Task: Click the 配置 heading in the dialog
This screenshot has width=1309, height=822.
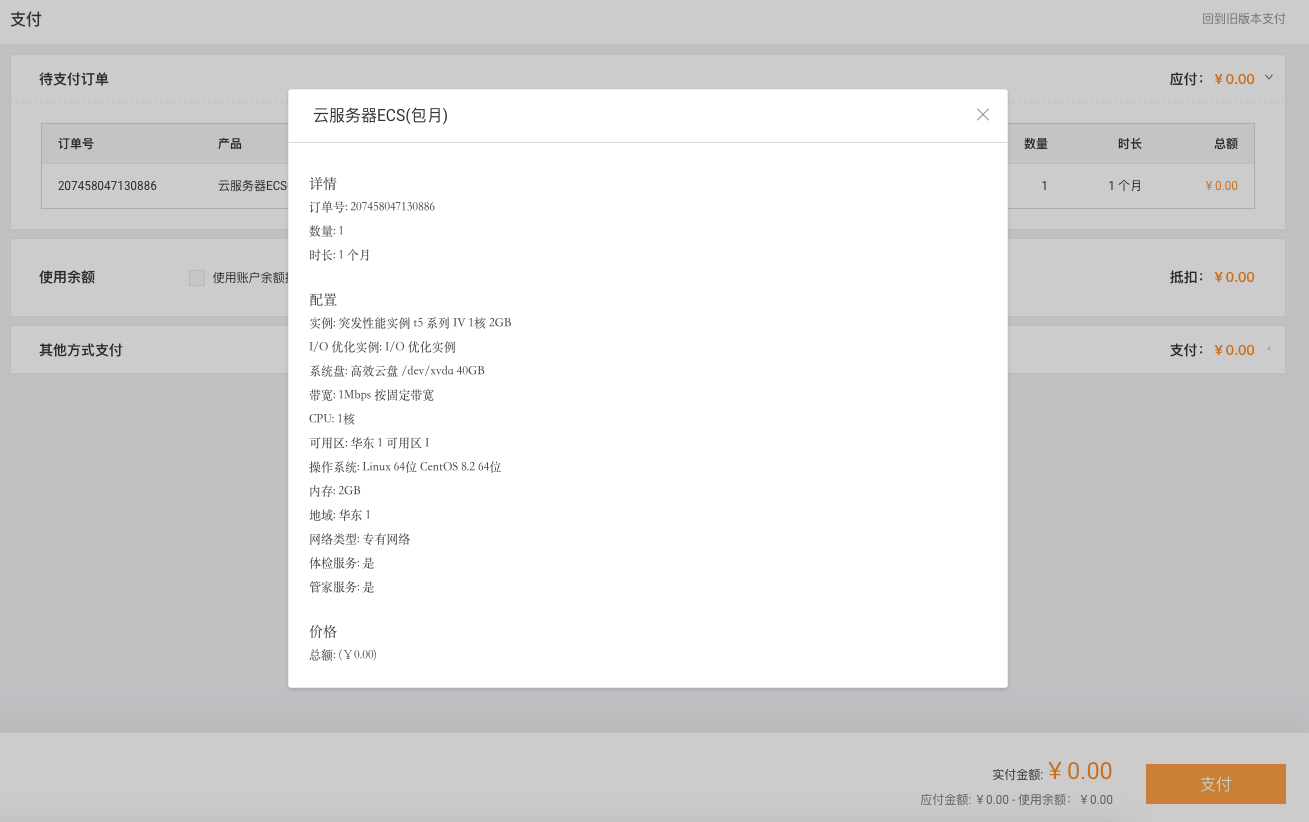Action: 323,300
